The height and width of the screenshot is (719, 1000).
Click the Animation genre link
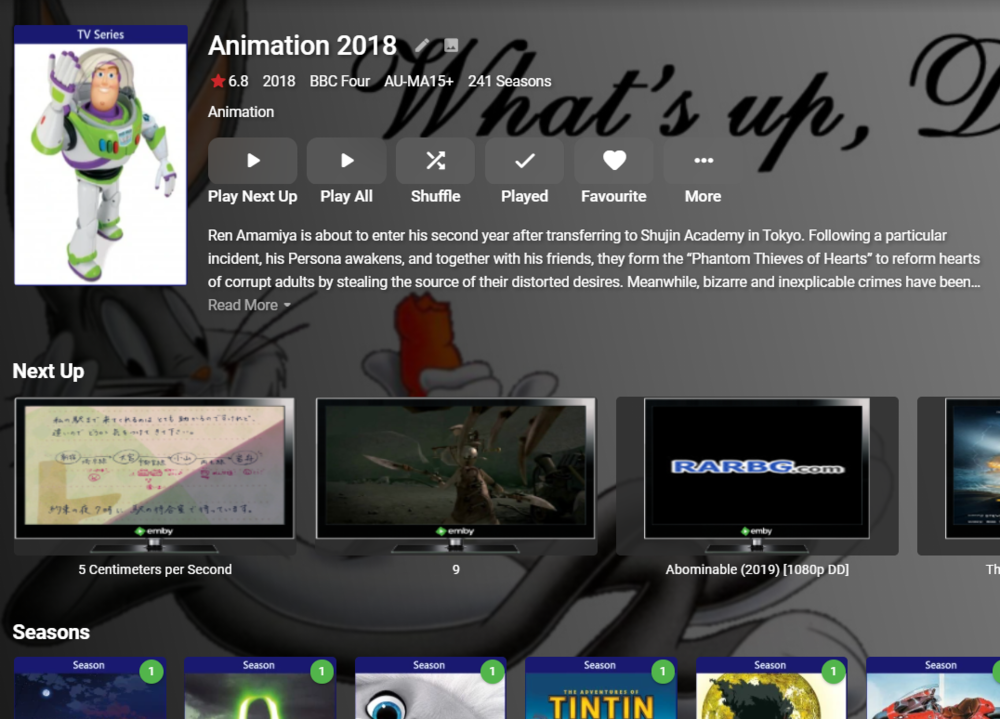[241, 112]
